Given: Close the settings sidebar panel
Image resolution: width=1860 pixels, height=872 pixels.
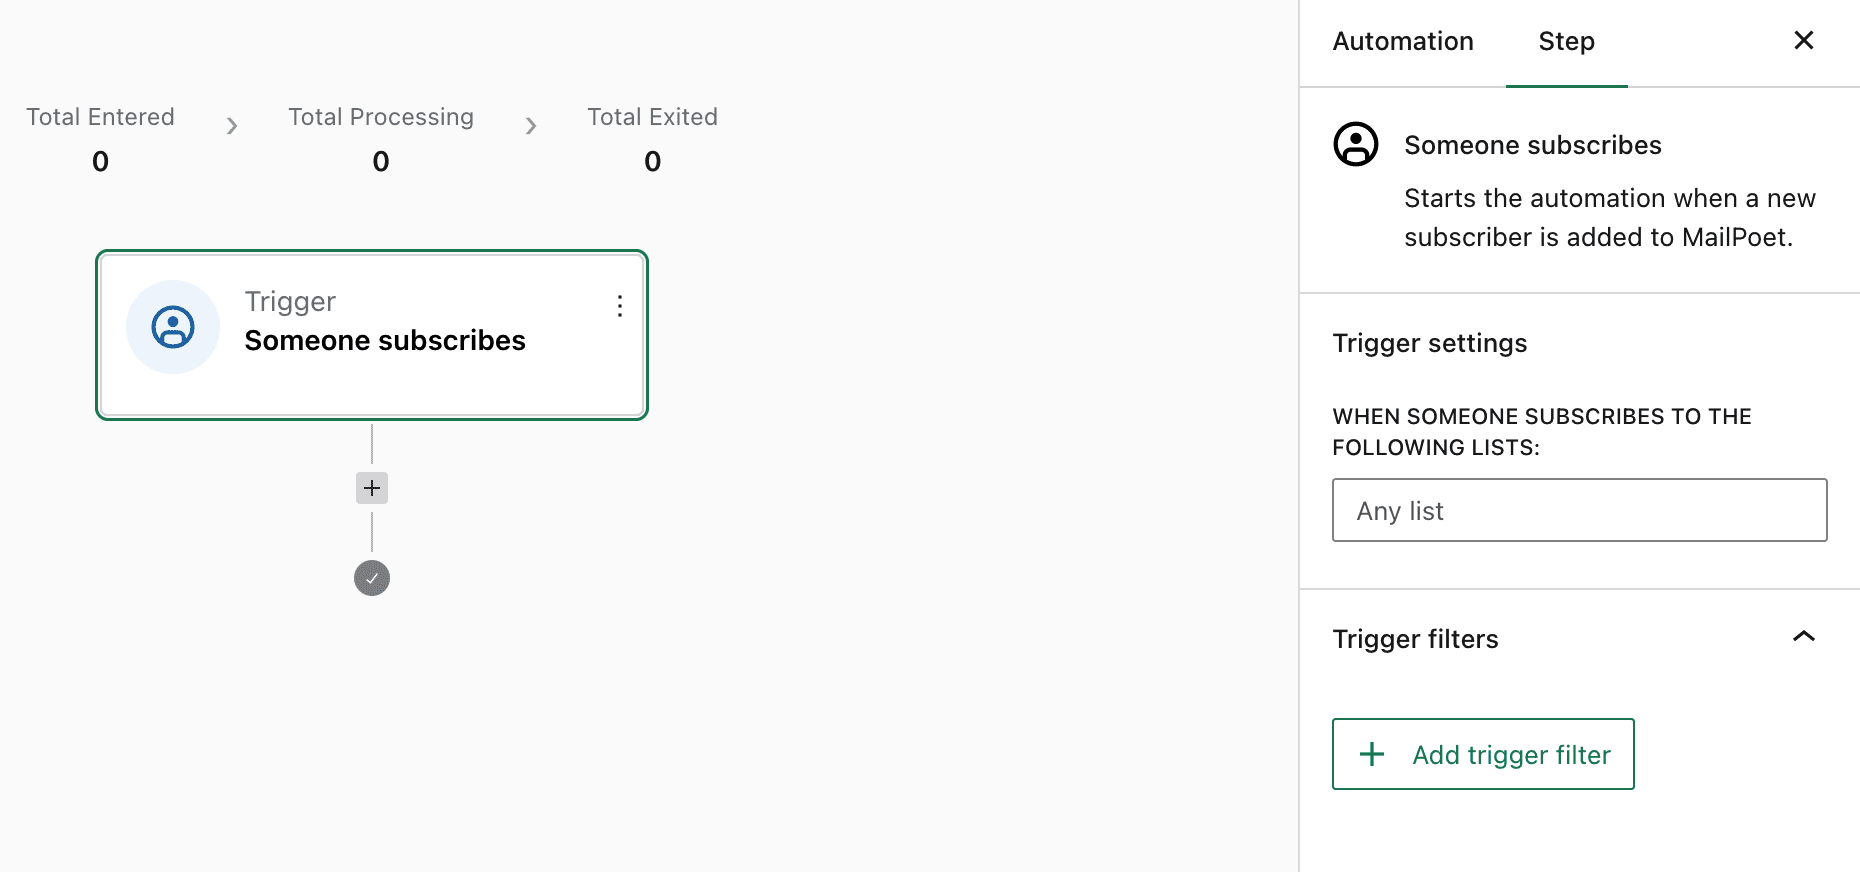Looking at the screenshot, I should click(x=1804, y=40).
